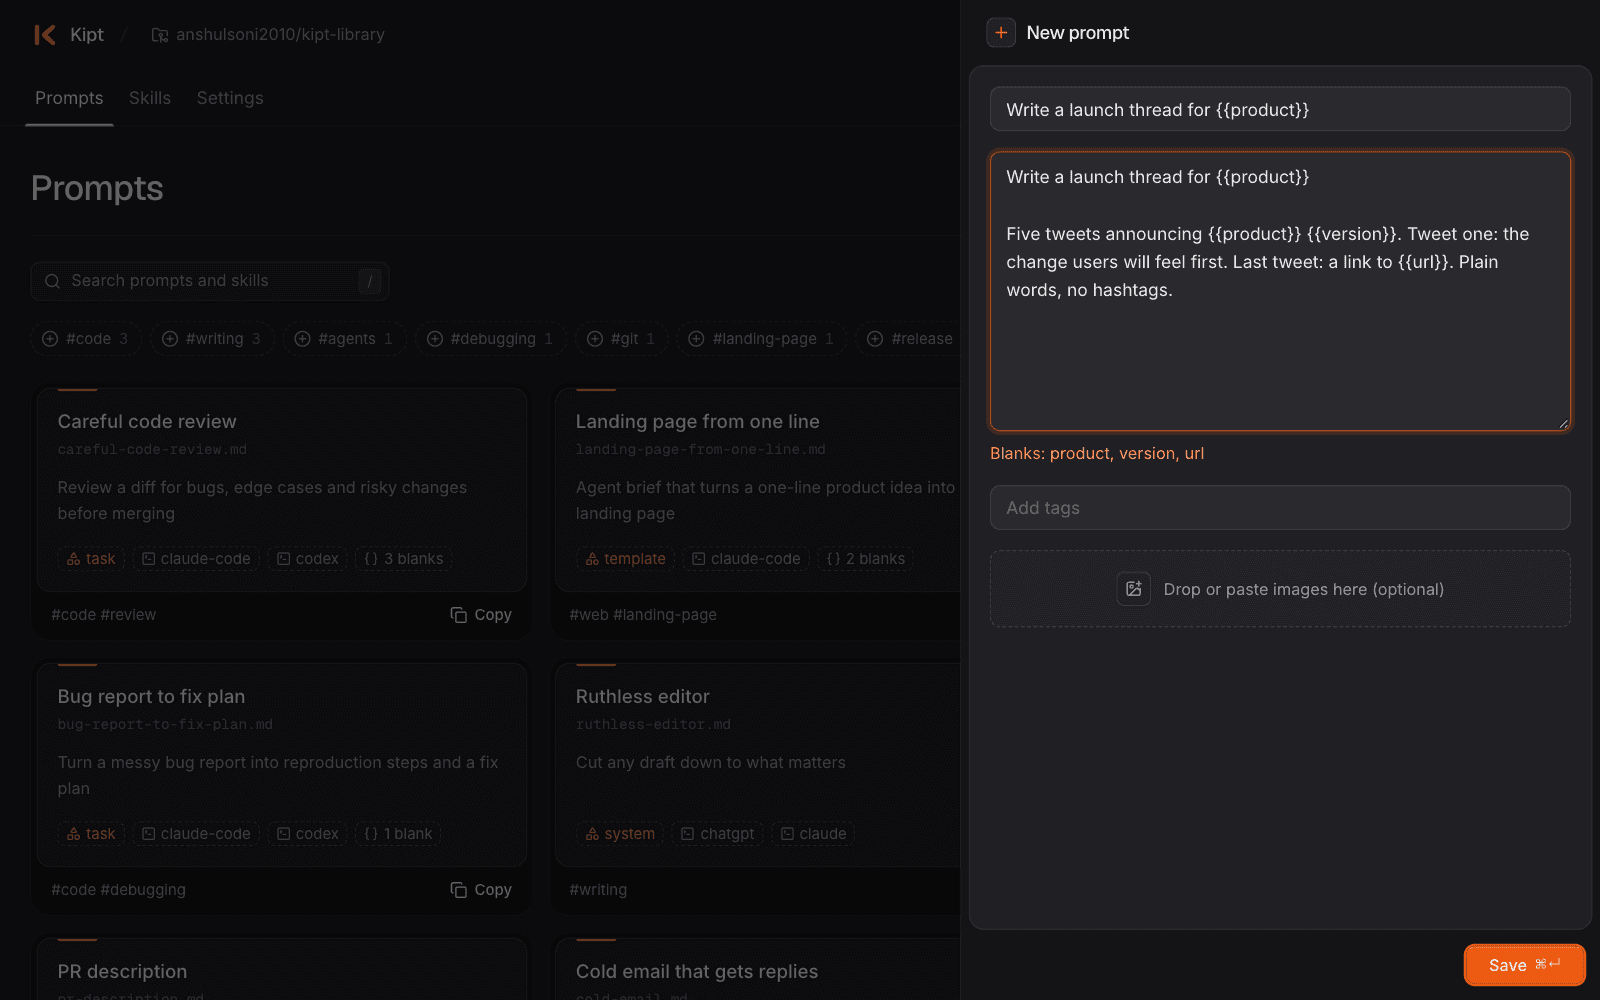This screenshot has height=1000, width=1600.
Task: Save the new prompt
Action: [1525, 965]
